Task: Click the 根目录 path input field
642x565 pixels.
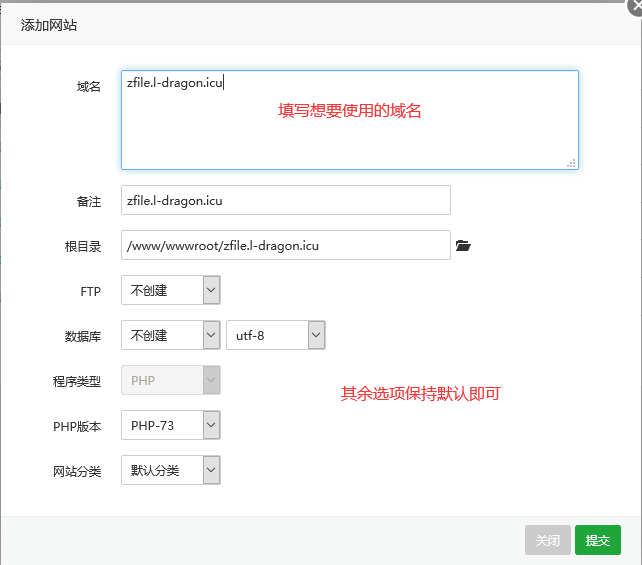Action: [285, 245]
